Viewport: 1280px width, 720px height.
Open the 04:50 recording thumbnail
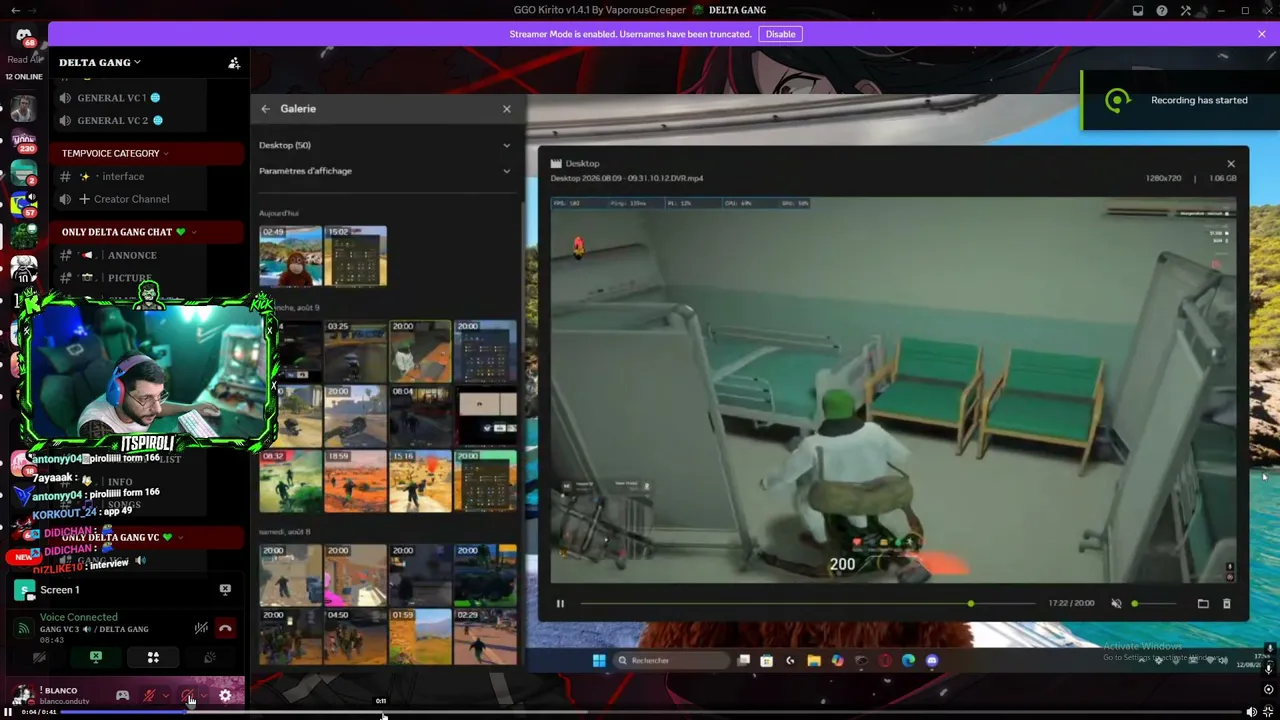(x=355, y=636)
